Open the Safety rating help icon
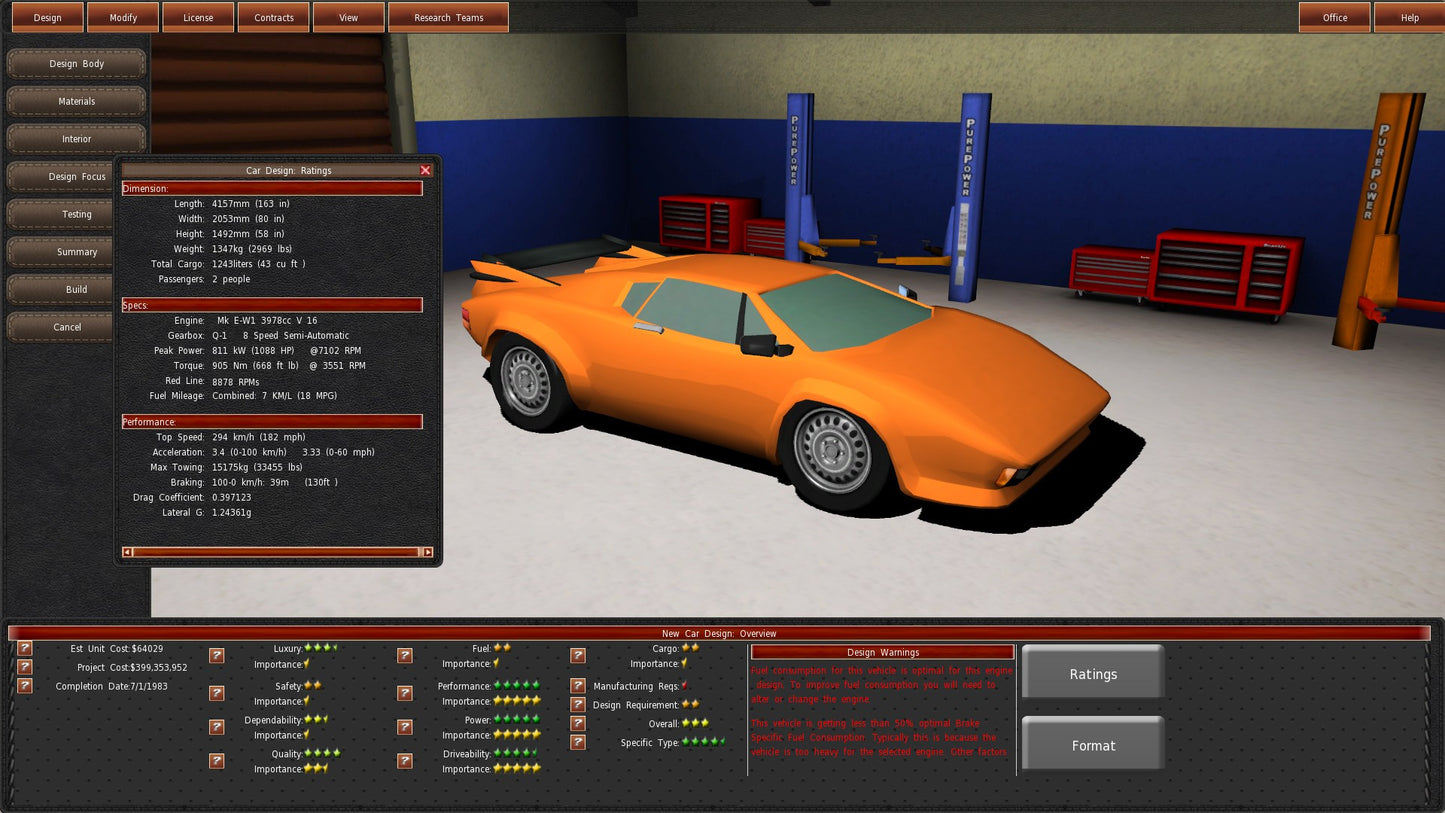 point(216,693)
